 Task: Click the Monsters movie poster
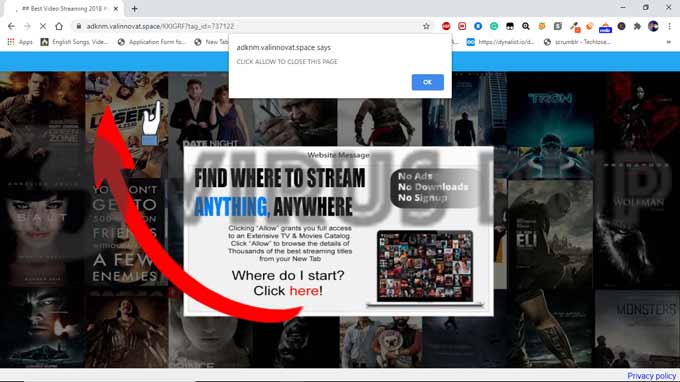tap(637, 329)
